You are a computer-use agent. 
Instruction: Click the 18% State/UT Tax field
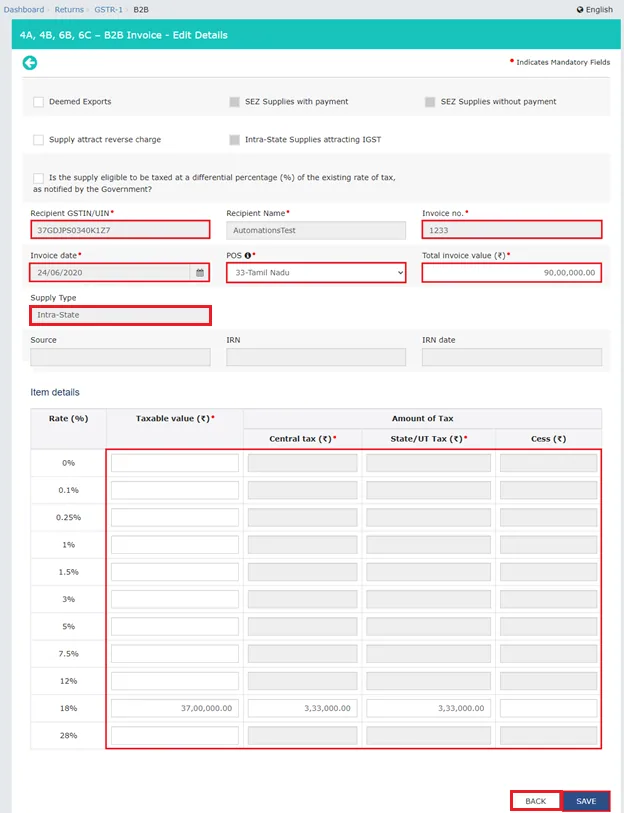point(428,708)
